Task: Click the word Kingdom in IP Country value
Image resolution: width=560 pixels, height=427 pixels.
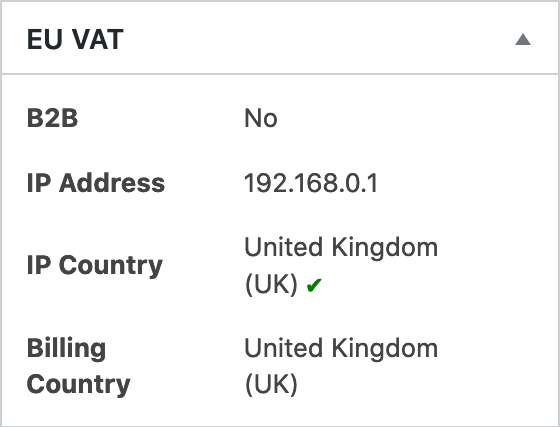Action: pyautogui.click(x=385, y=248)
